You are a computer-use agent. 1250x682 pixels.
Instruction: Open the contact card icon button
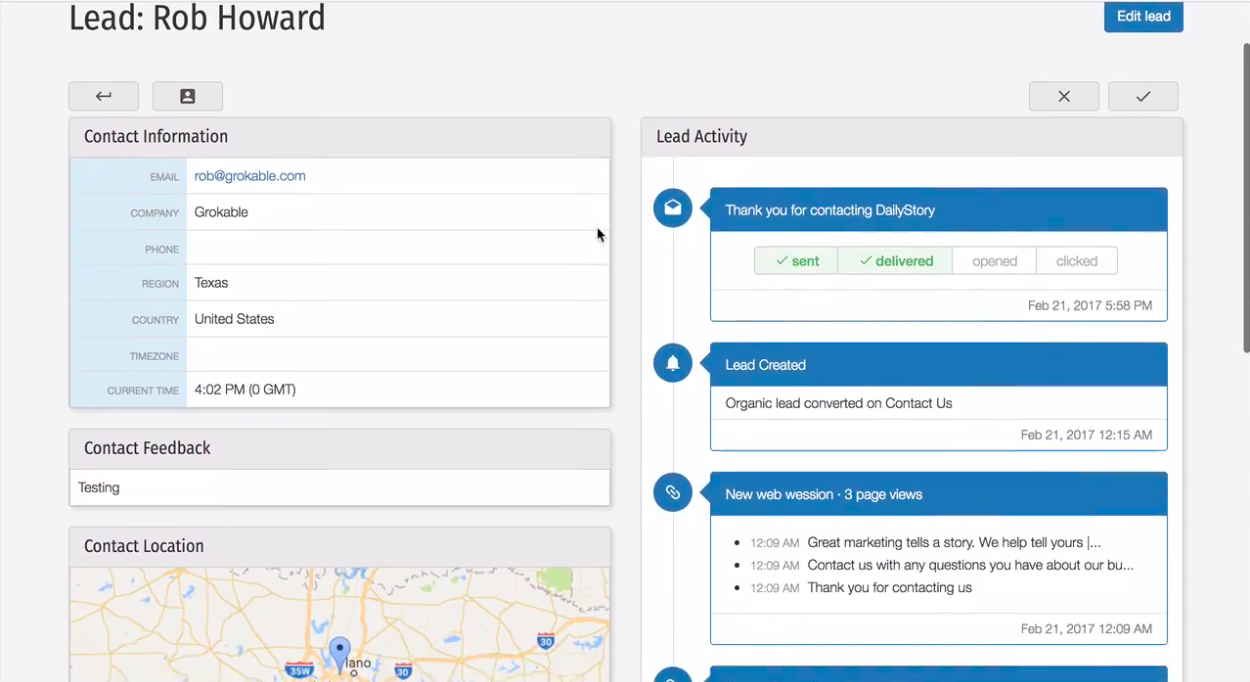click(188, 96)
